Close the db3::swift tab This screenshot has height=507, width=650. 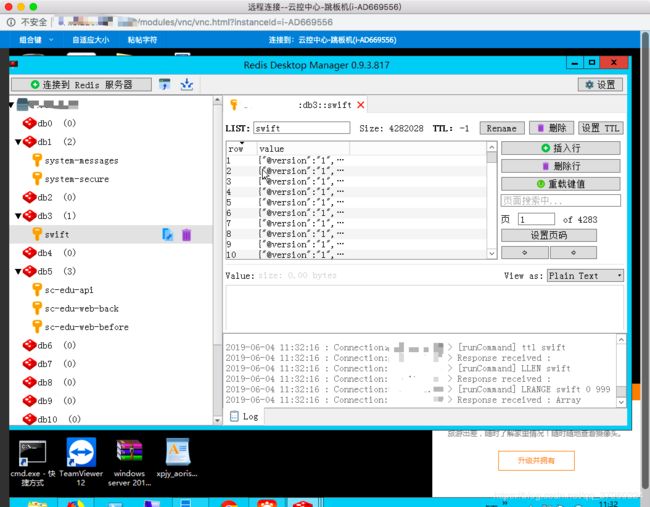[x=361, y=105]
